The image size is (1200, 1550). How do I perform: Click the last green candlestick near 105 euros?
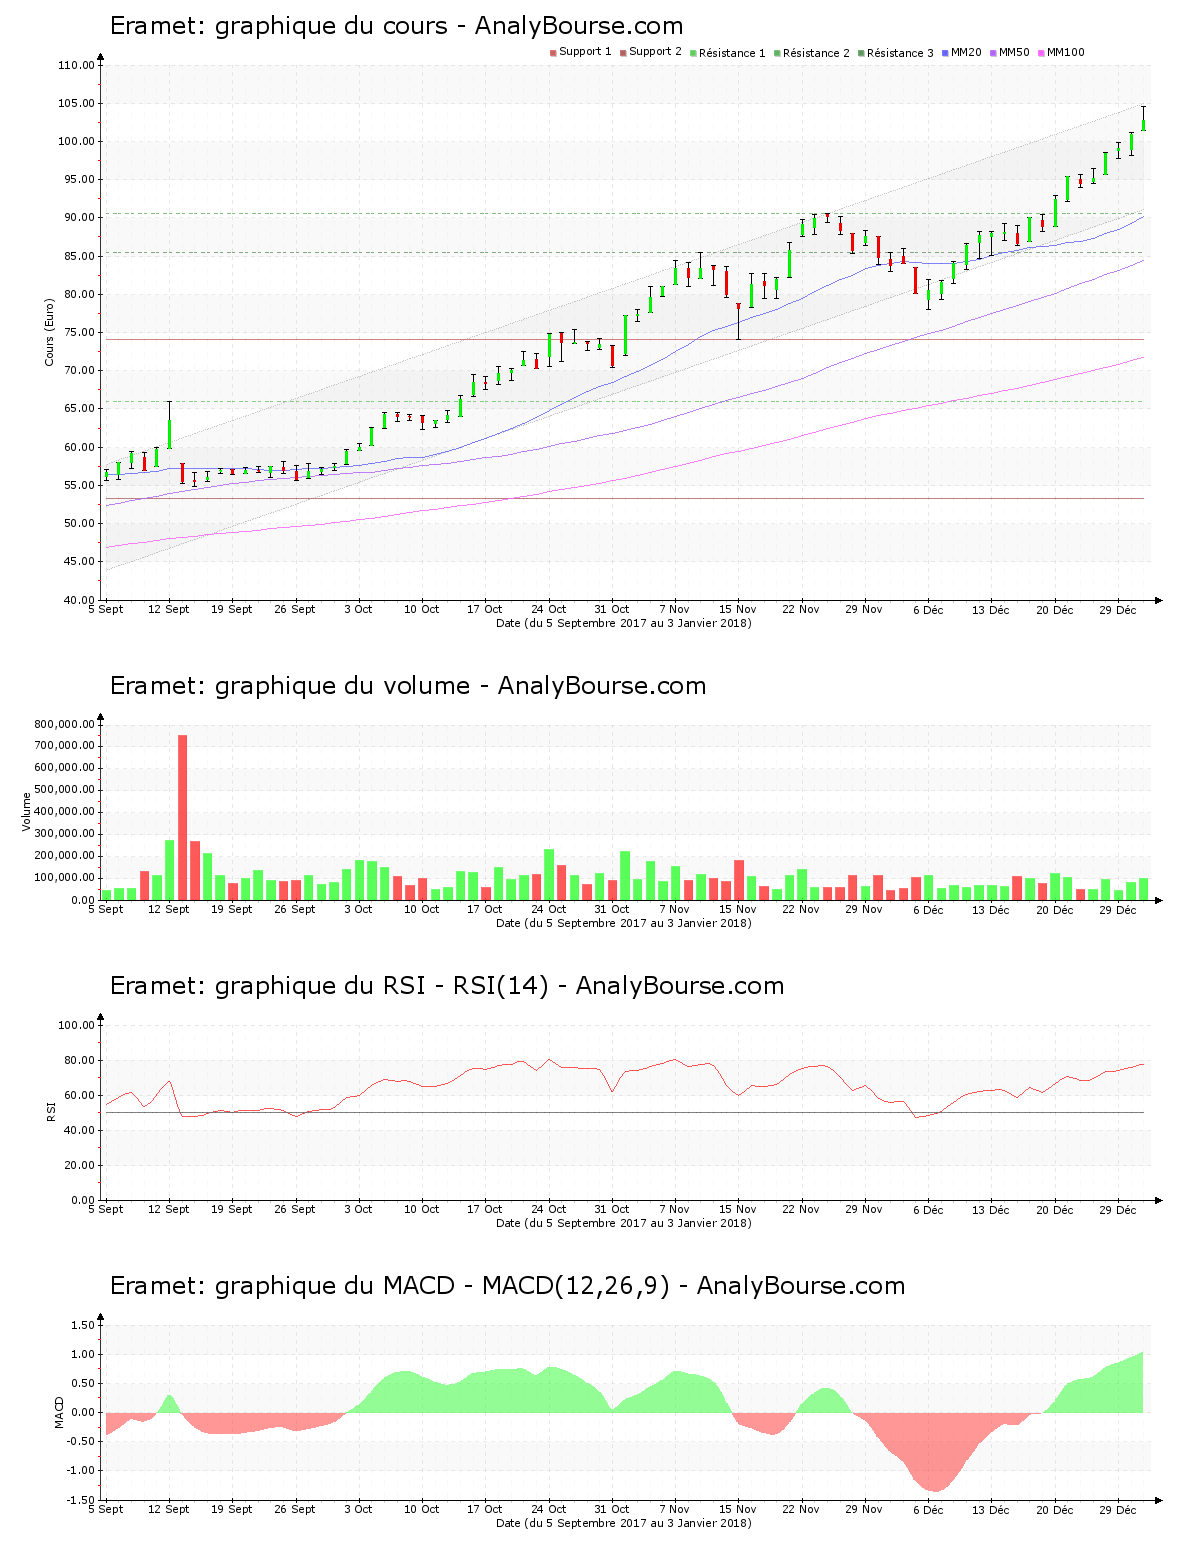(1143, 118)
